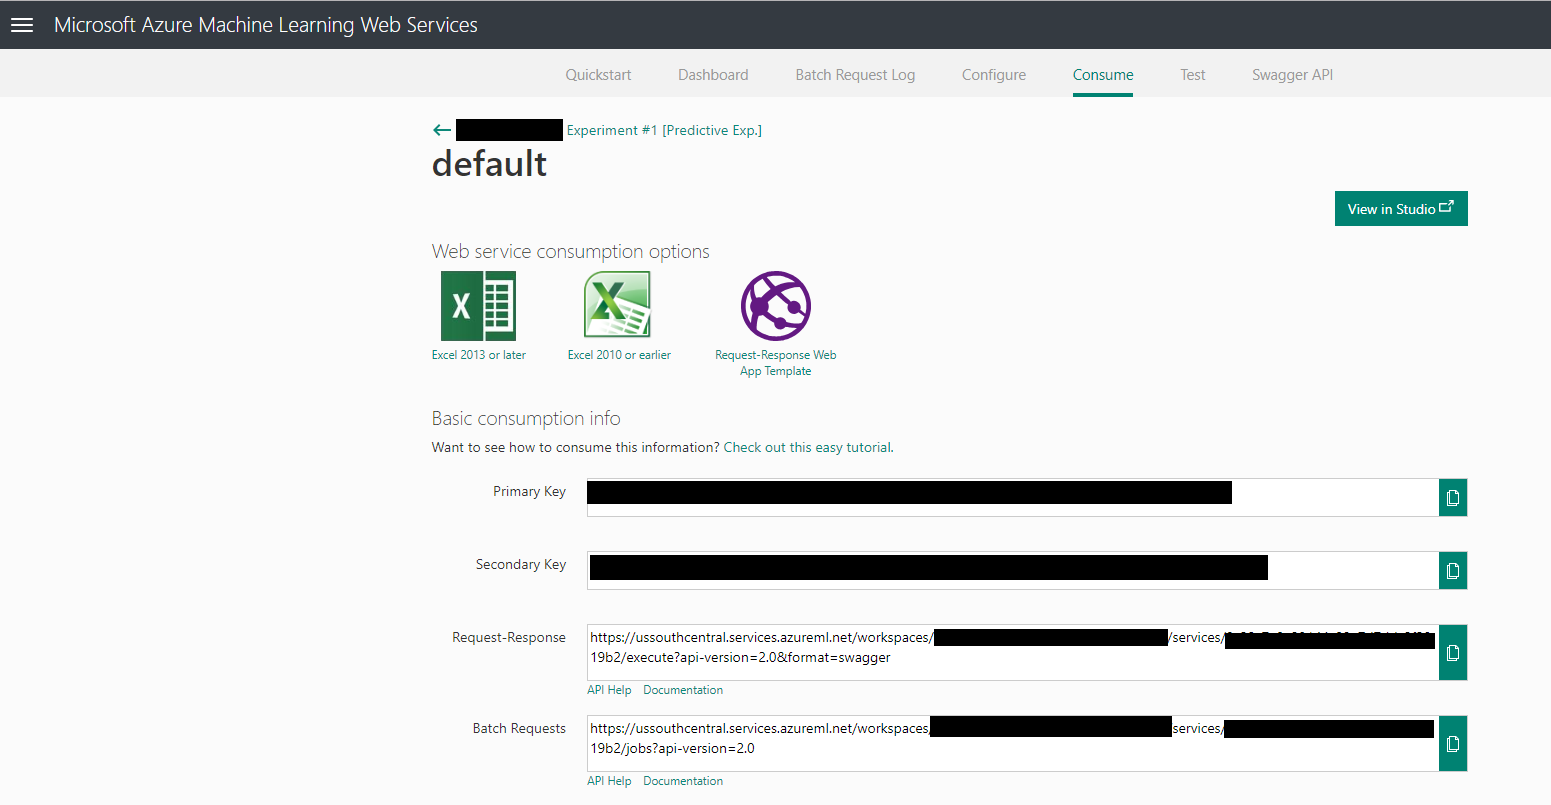Viewport: 1551px width, 805px height.
Task: Switch to the Quickstart tab
Action: 598,74
